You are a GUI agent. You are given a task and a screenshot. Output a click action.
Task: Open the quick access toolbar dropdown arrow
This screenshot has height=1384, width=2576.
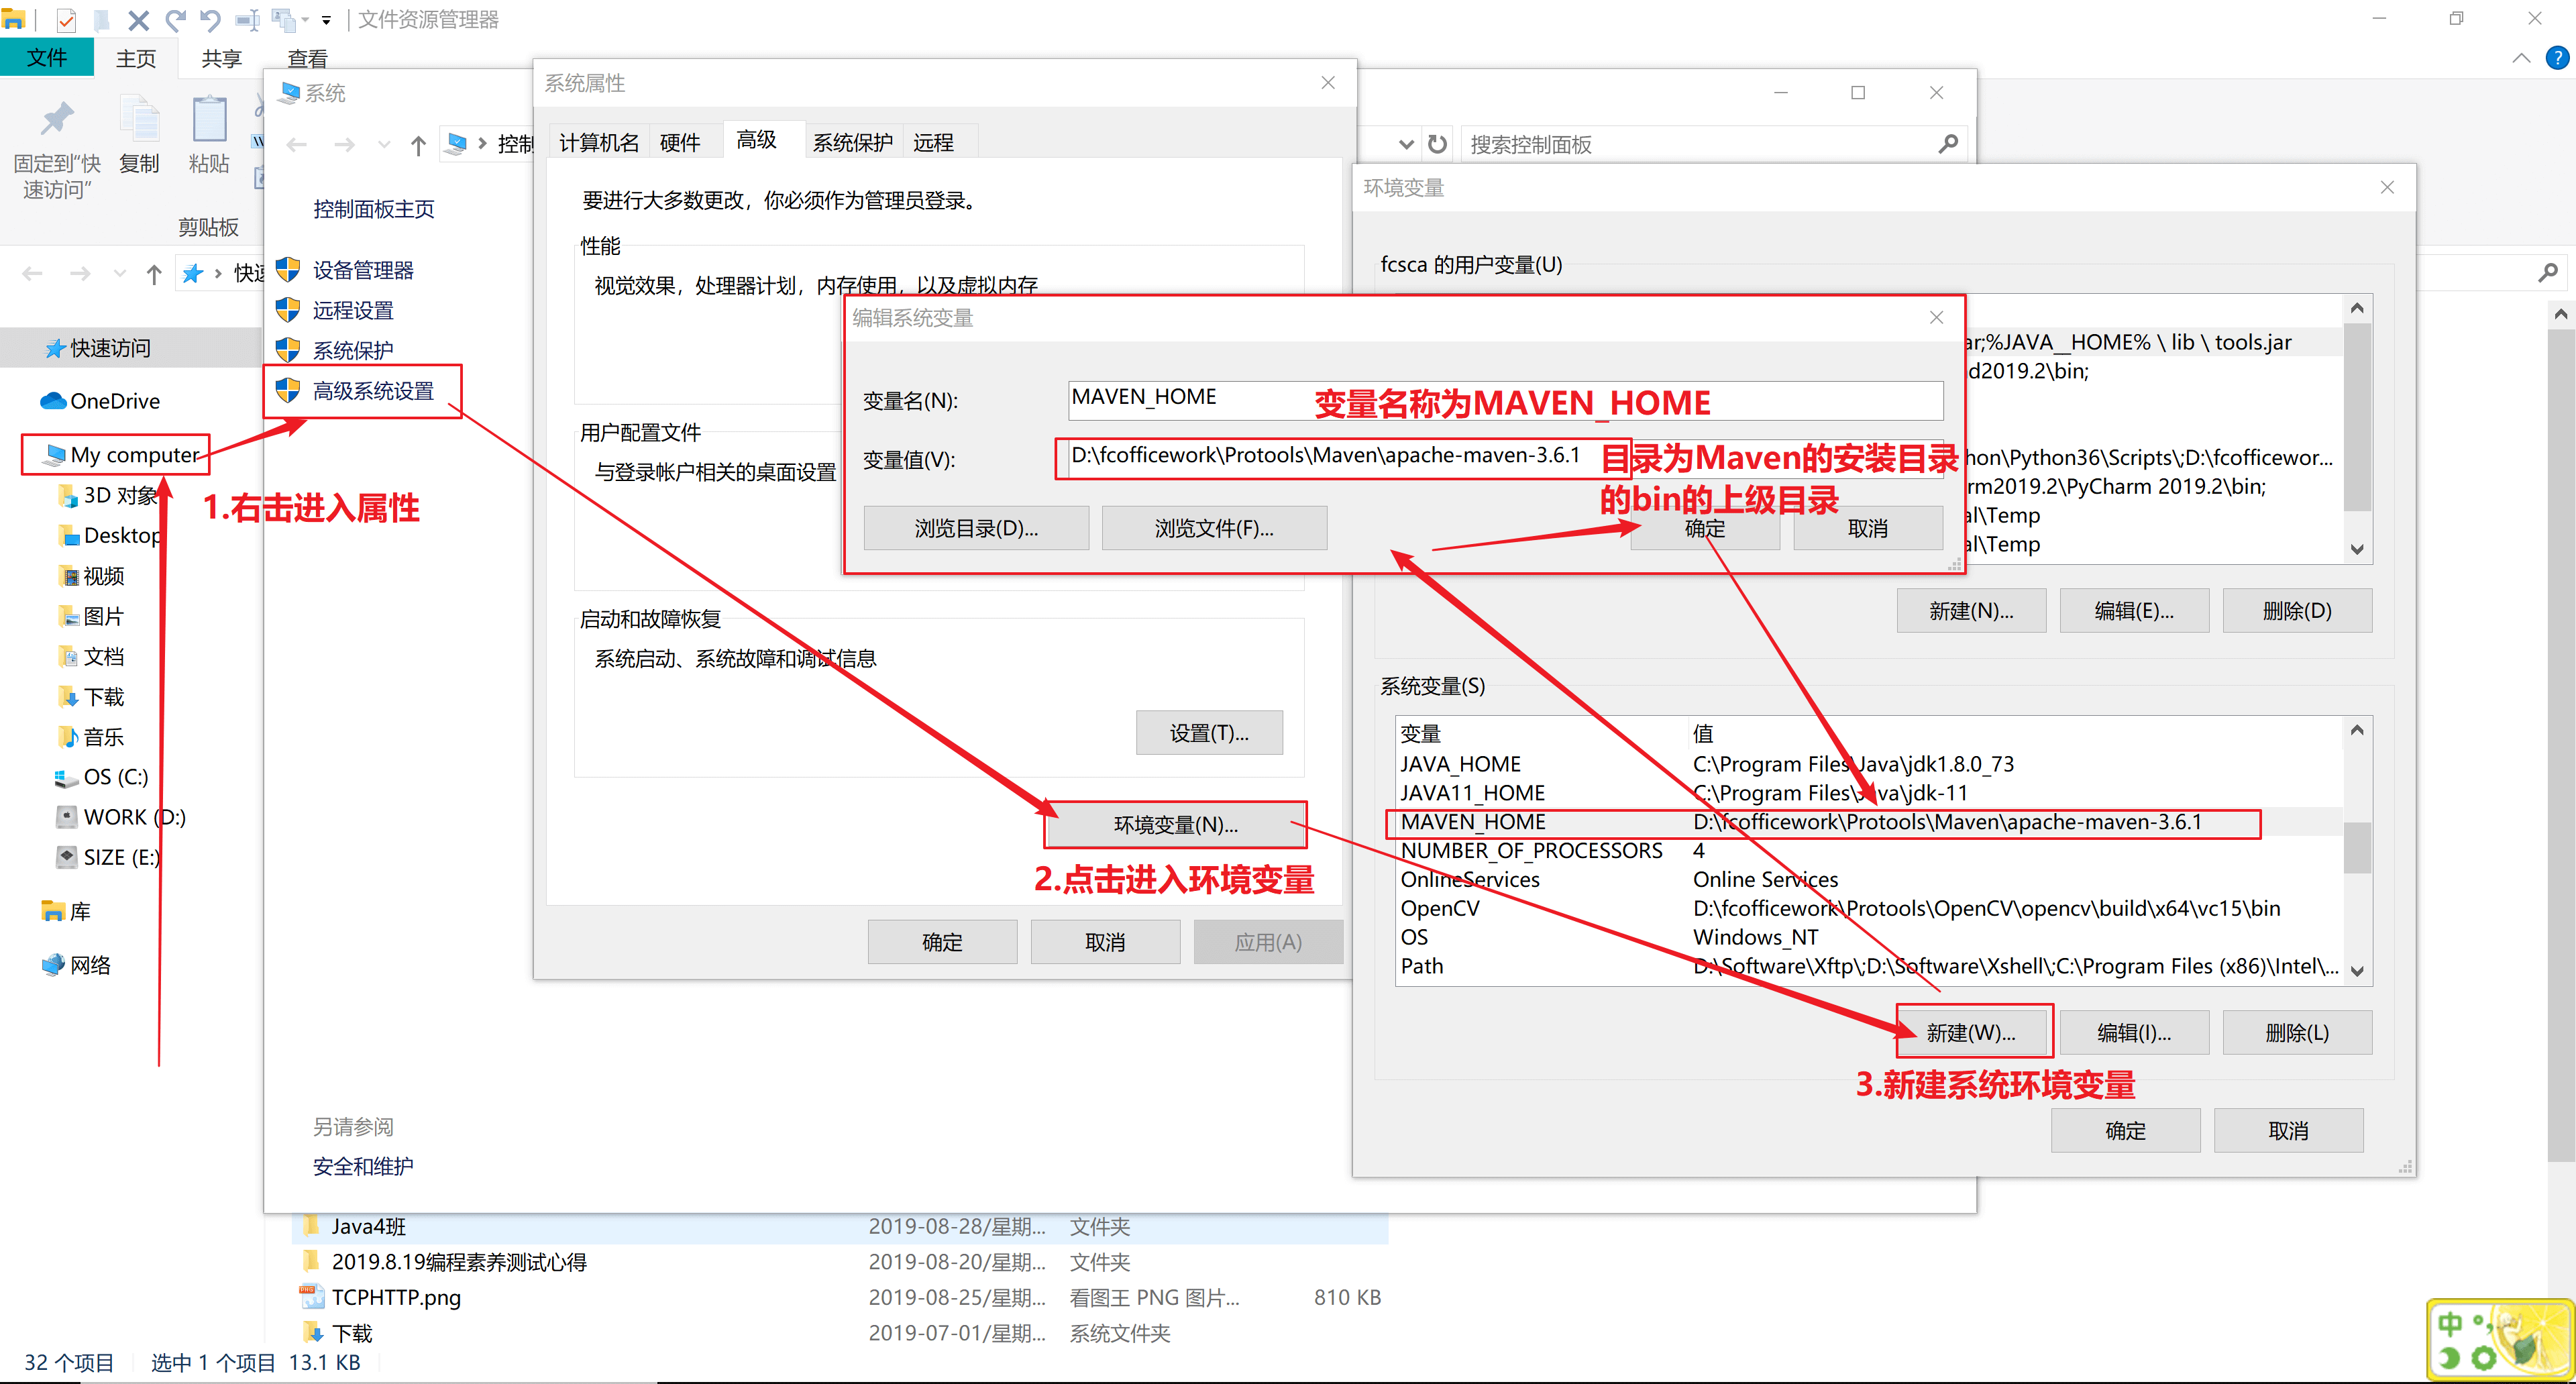[x=326, y=20]
